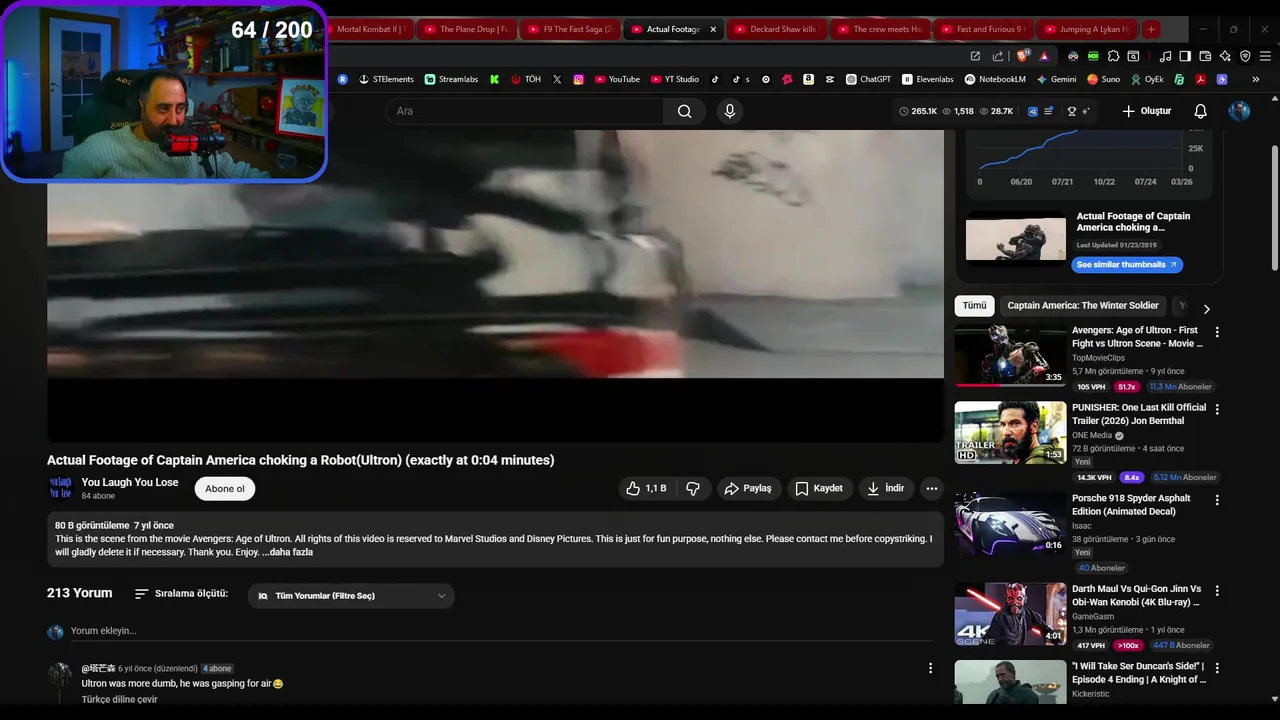Click See similar thumbnails button
This screenshot has height=720, width=1280.
coord(1127,265)
